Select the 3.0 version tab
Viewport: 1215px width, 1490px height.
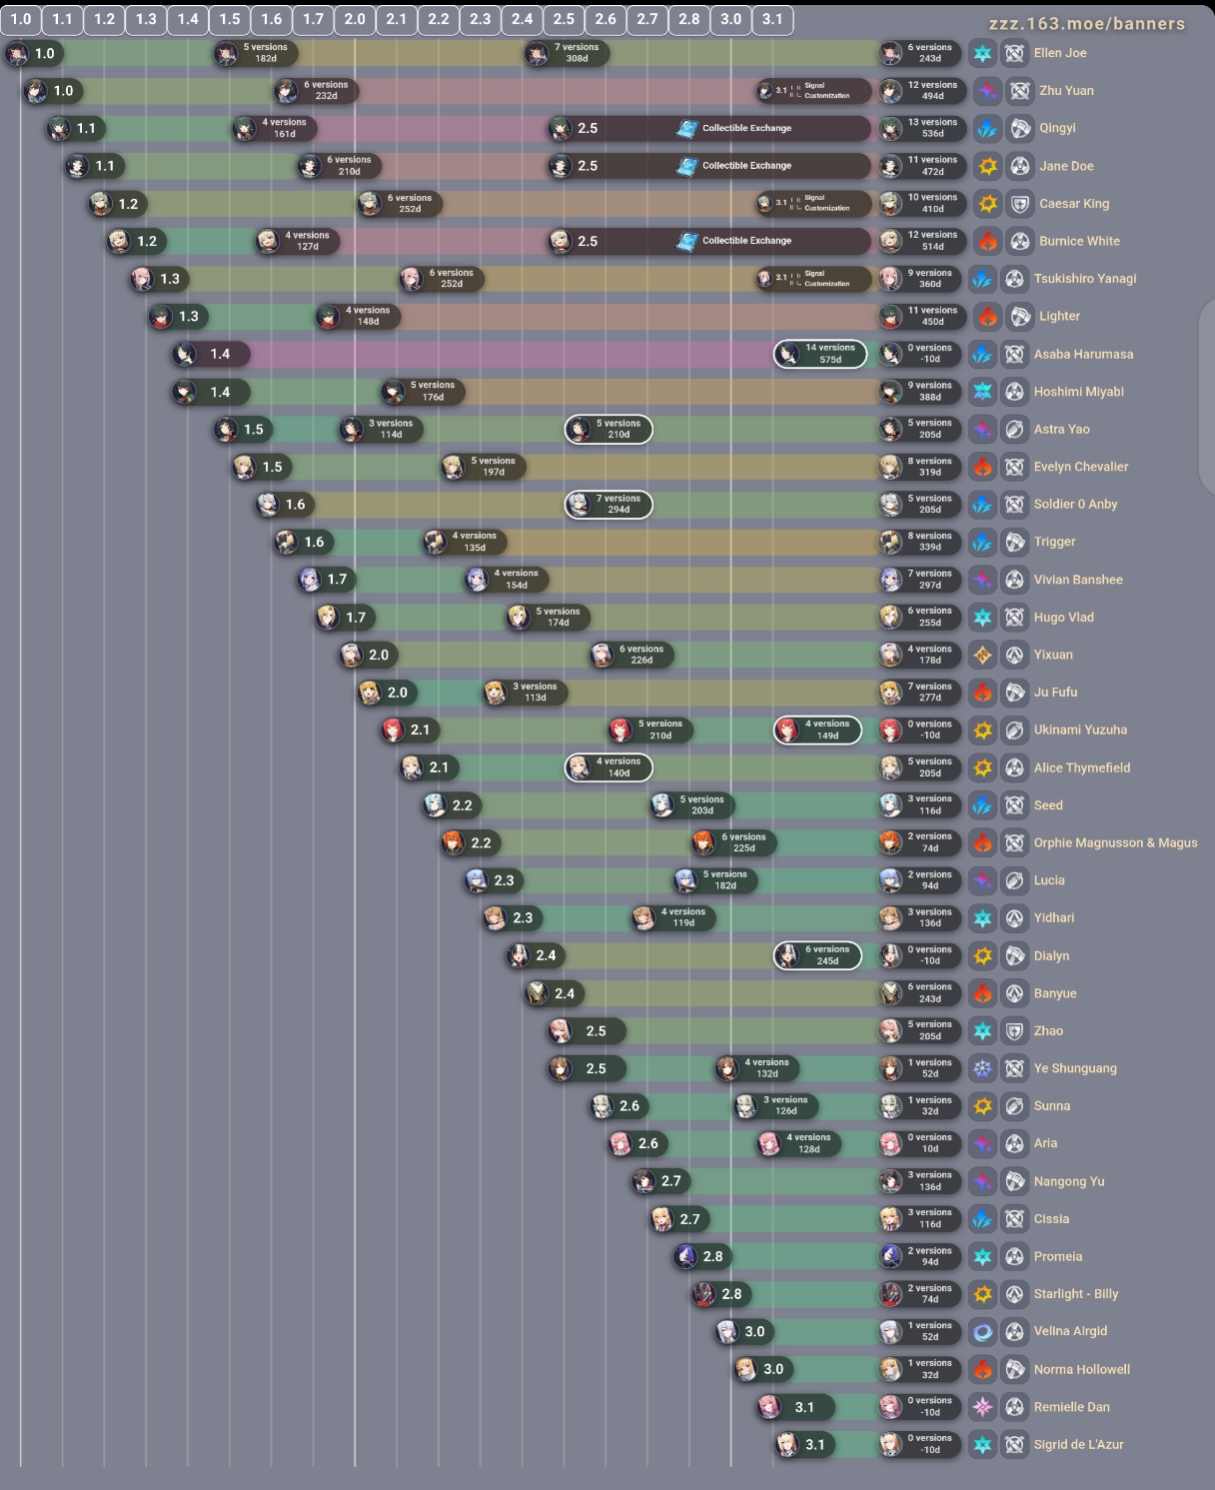click(731, 19)
